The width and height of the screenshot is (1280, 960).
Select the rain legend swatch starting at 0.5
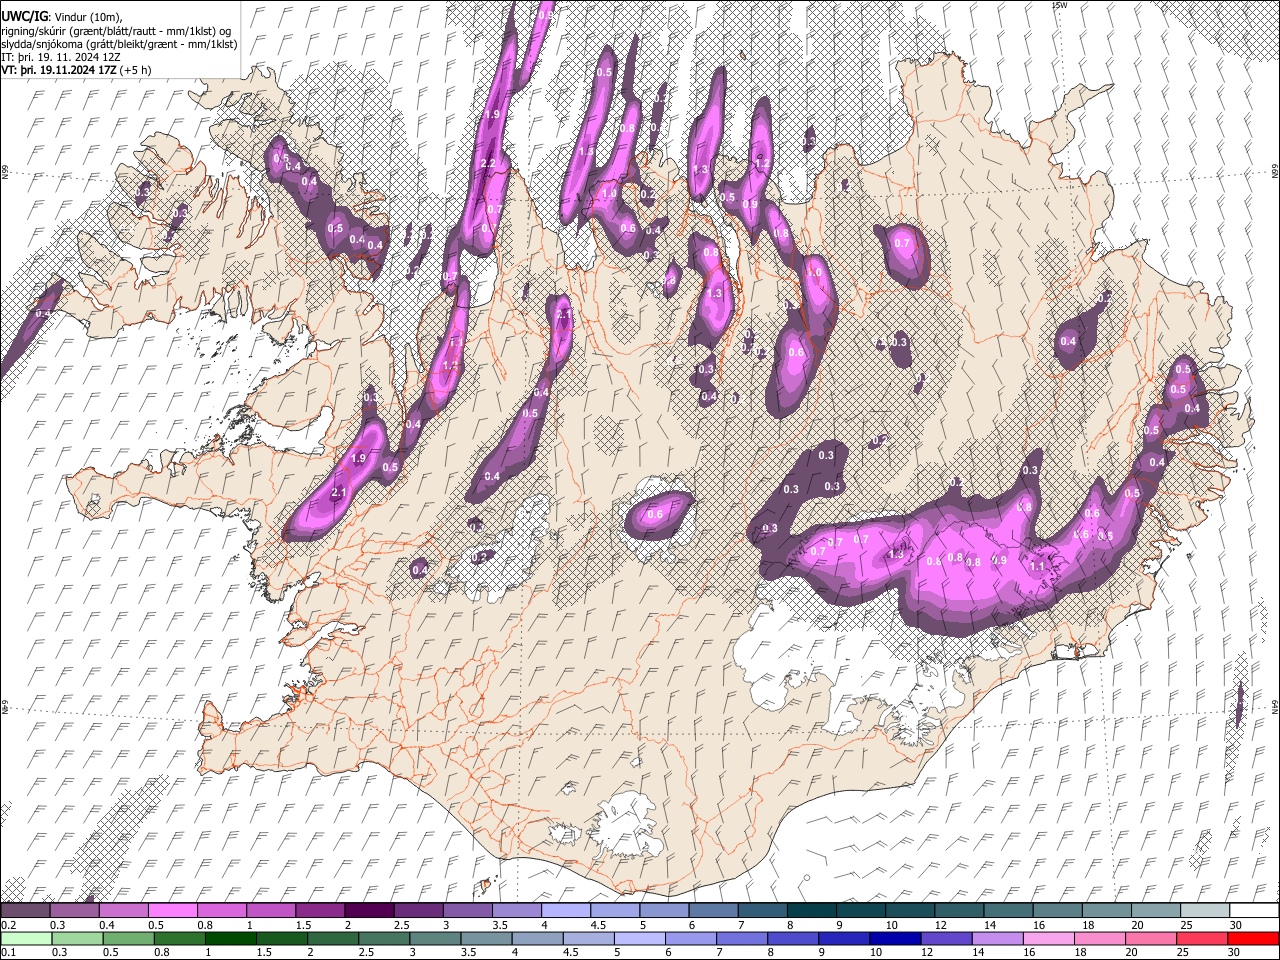(x=128, y=938)
